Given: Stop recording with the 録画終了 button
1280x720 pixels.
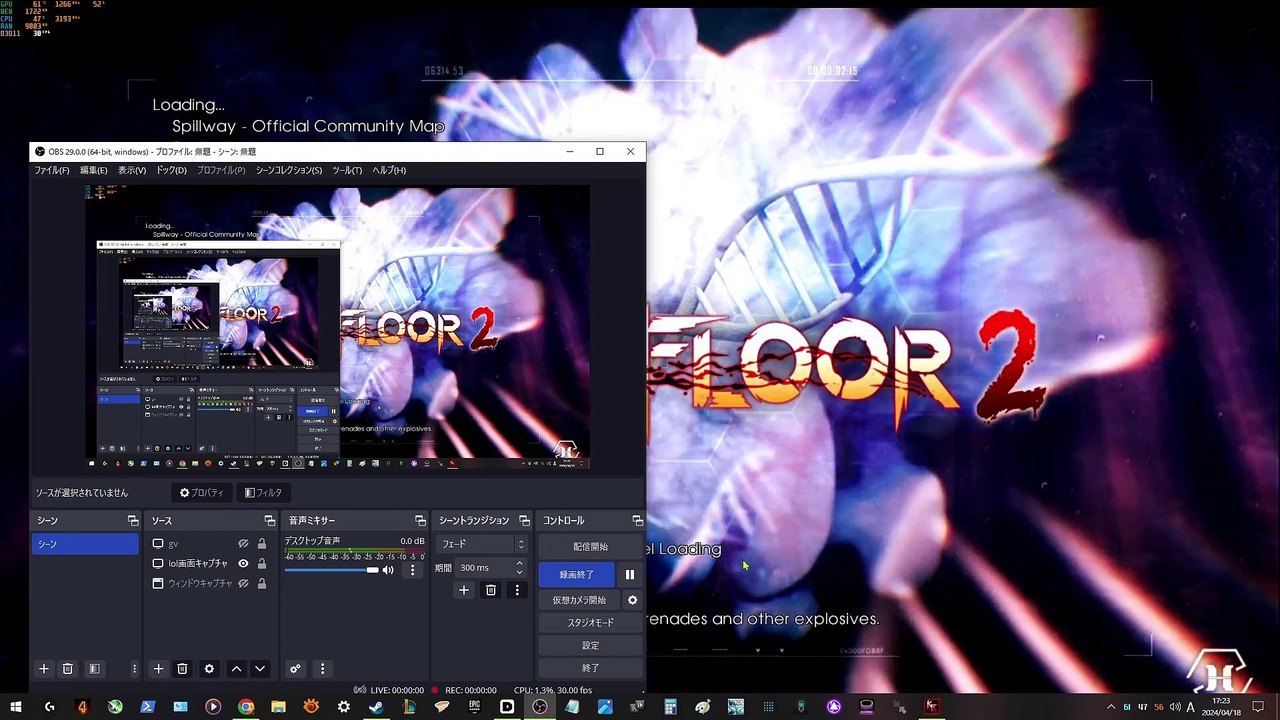Looking at the screenshot, I should (x=576, y=575).
